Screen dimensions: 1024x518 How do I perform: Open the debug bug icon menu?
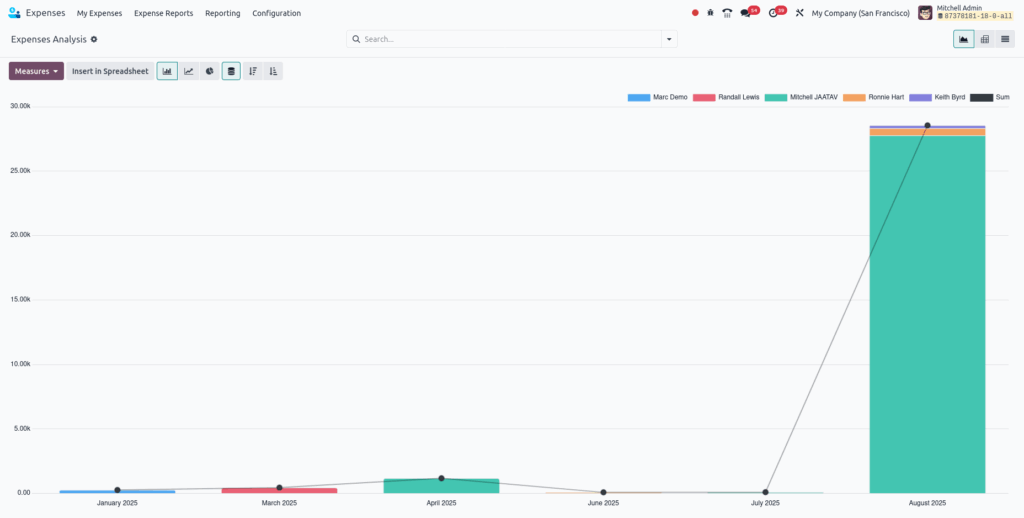[x=710, y=13]
